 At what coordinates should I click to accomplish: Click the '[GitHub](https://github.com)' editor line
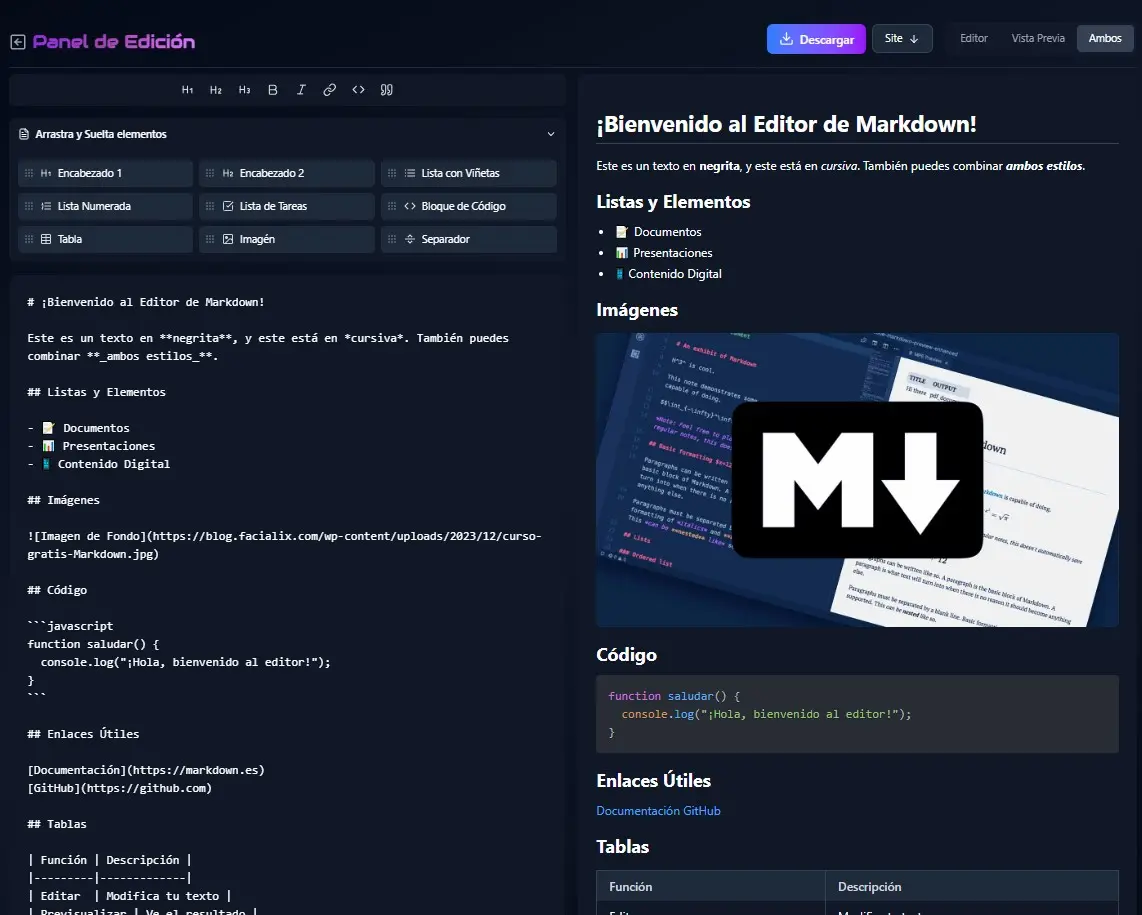119,788
